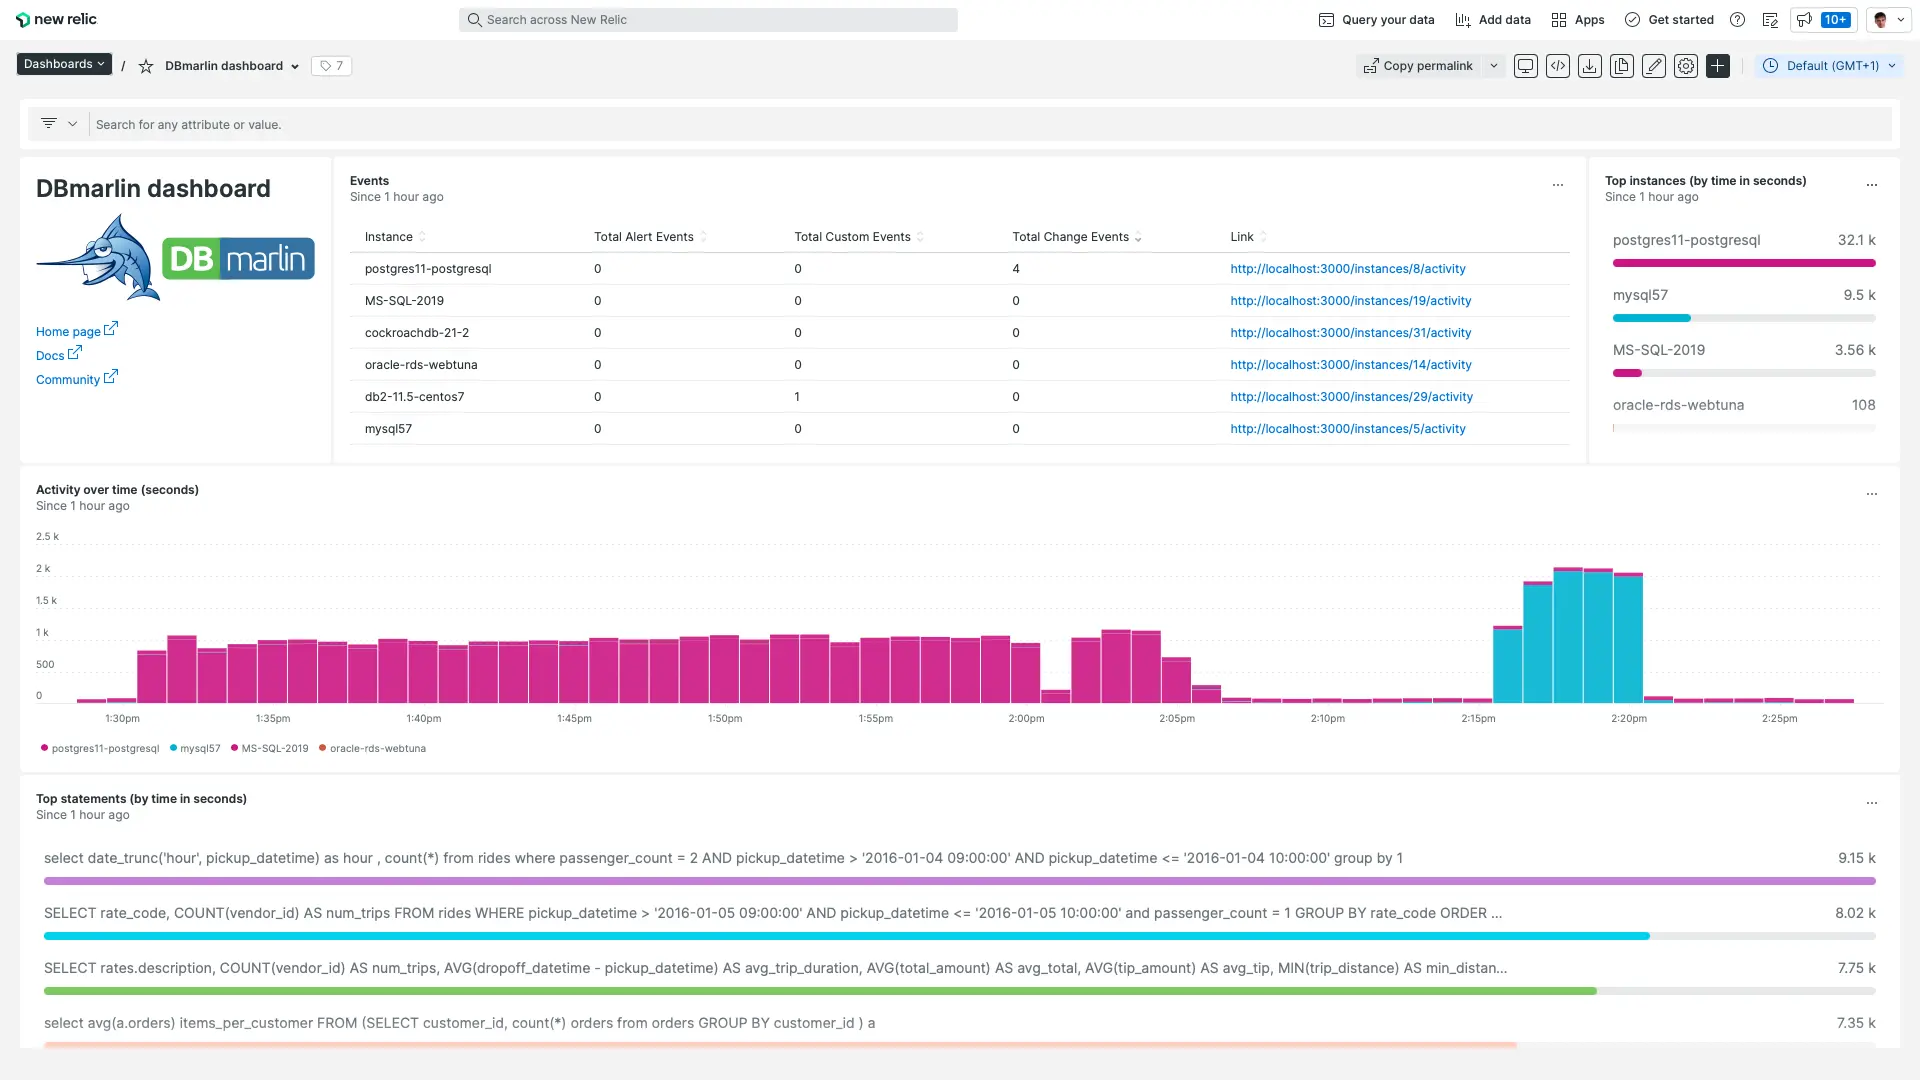Open the Dashboards menu dropdown

pos(62,65)
